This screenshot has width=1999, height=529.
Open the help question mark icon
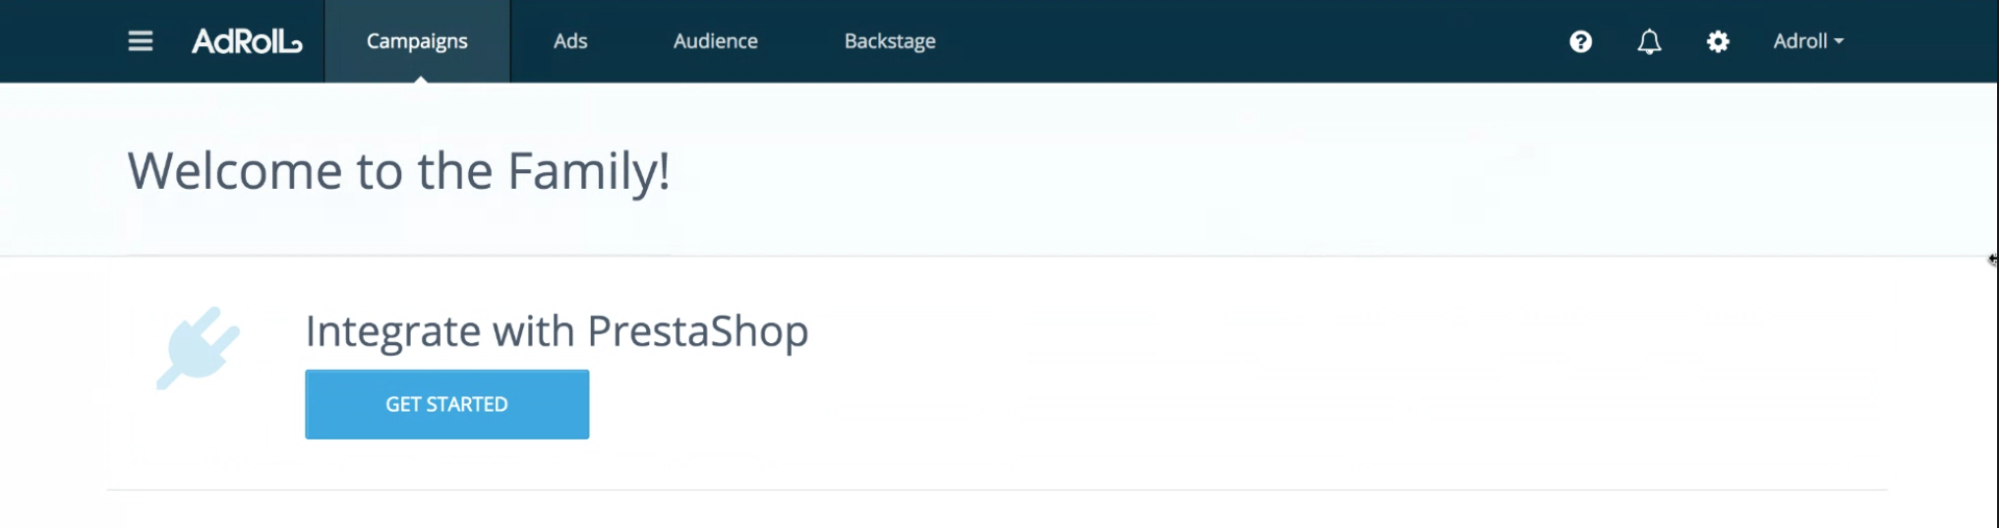[1580, 41]
